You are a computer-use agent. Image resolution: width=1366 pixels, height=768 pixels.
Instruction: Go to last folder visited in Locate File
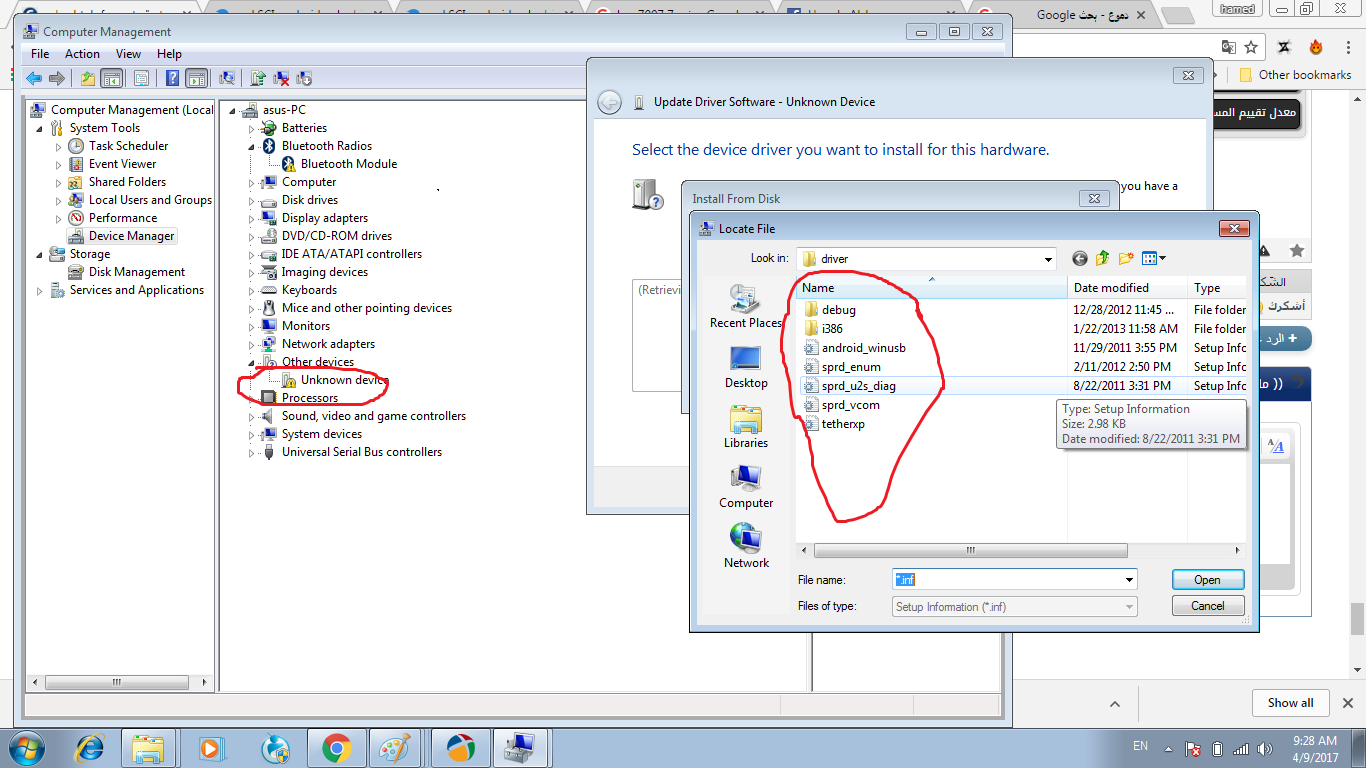click(x=1080, y=259)
